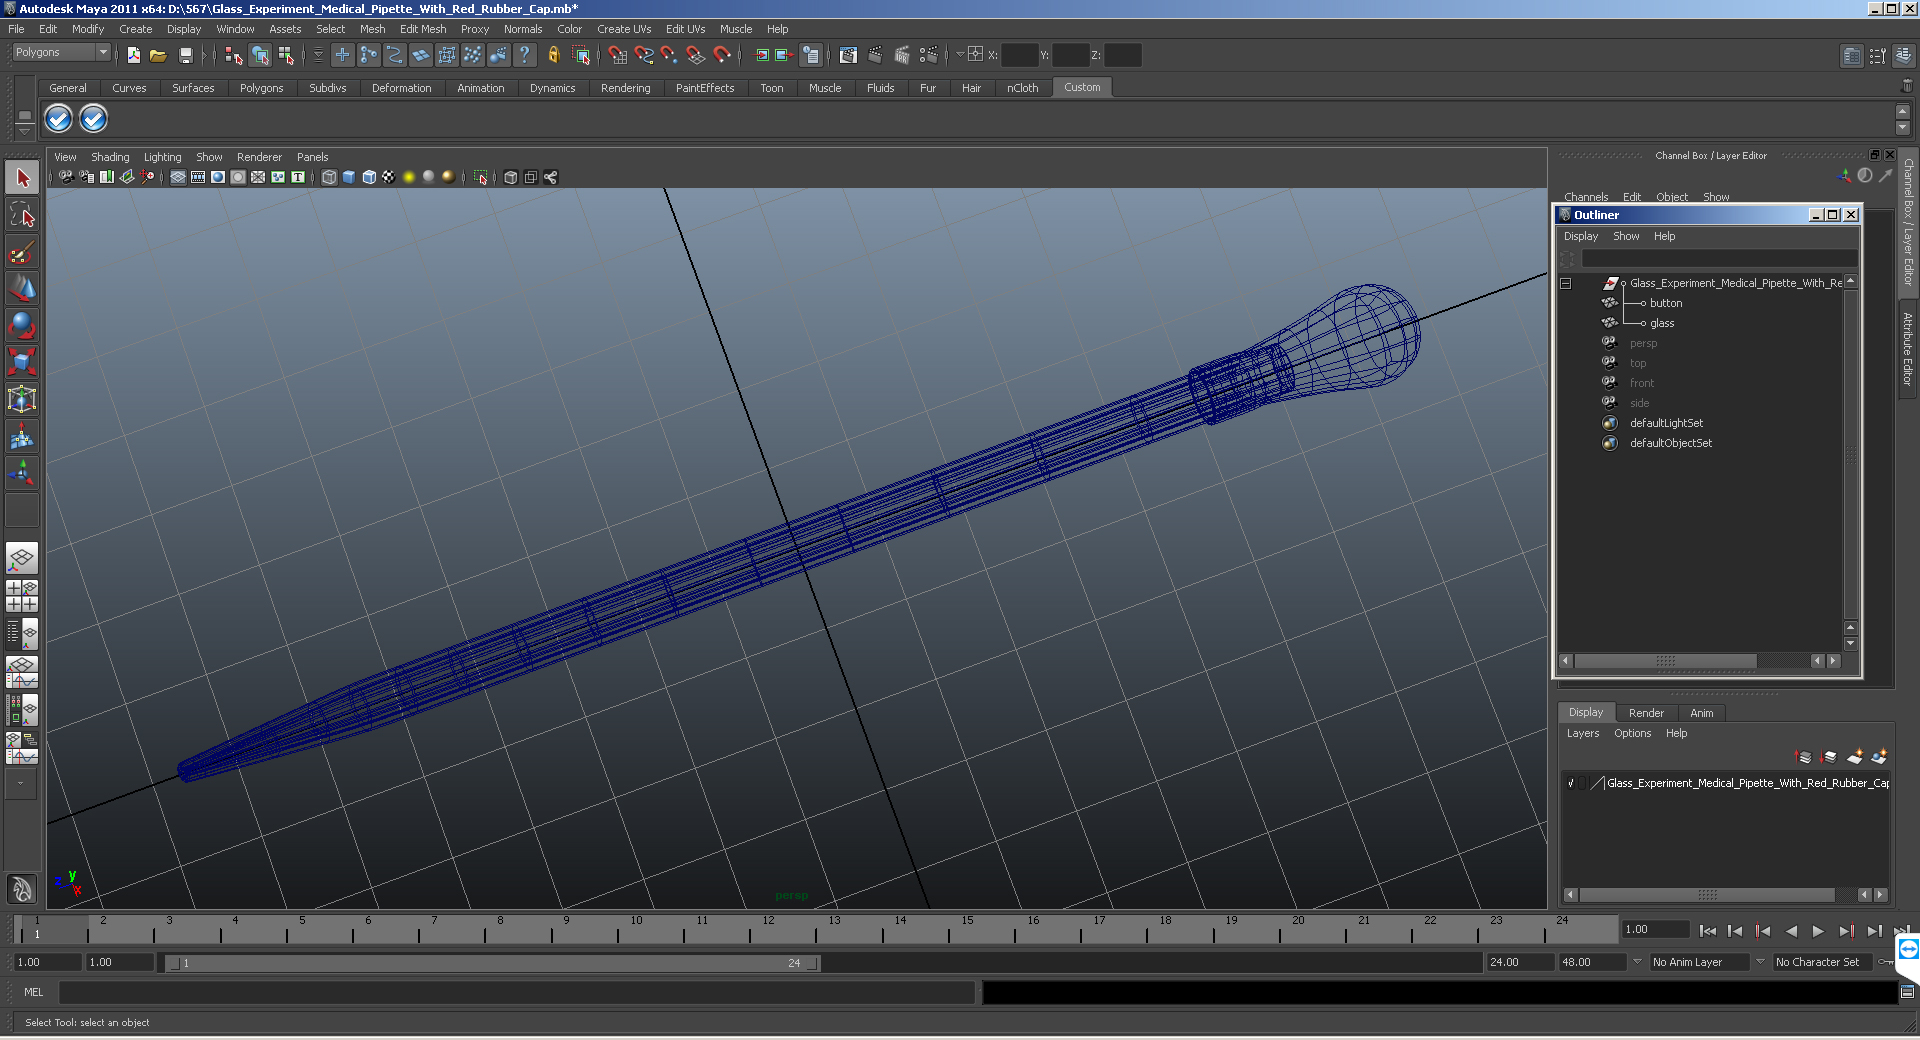Click the help question mark mask icon
This screenshot has width=1920, height=1040.
tap(524, 55)
